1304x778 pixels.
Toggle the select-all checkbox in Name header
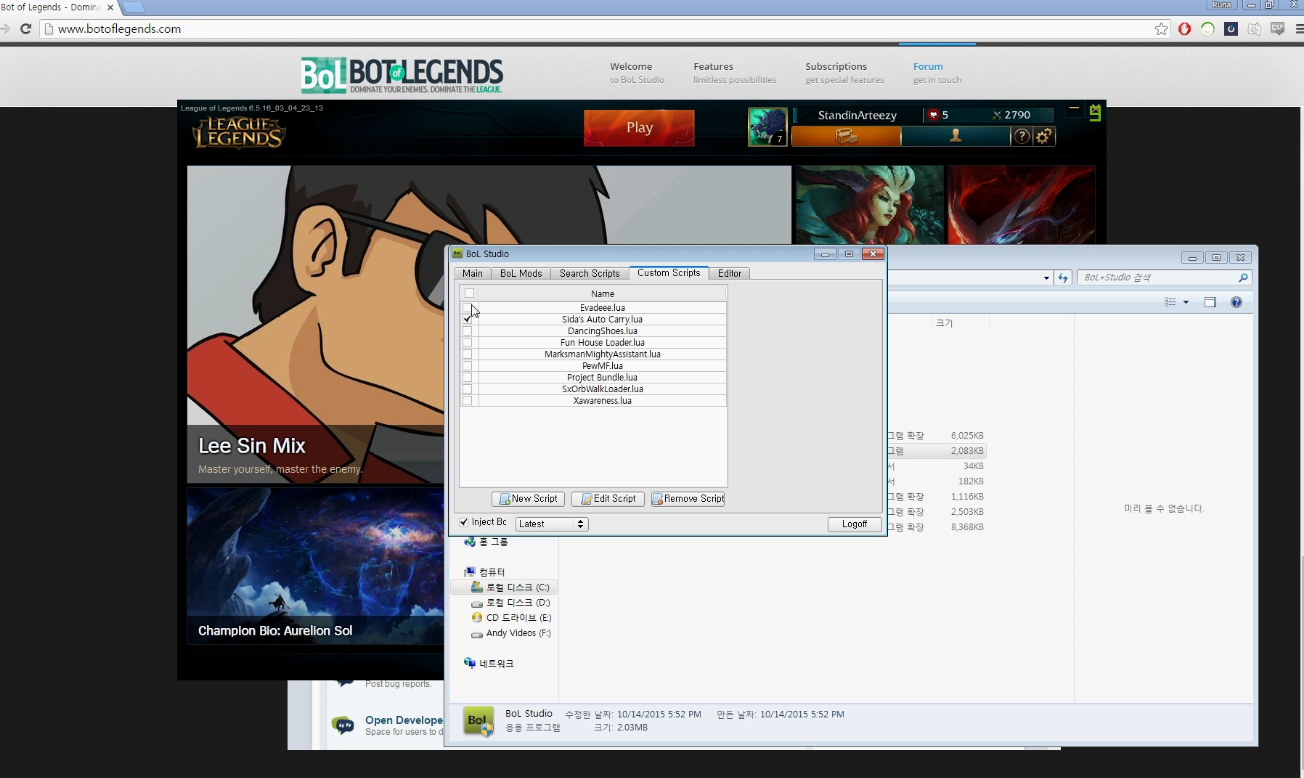pos(469,293)
